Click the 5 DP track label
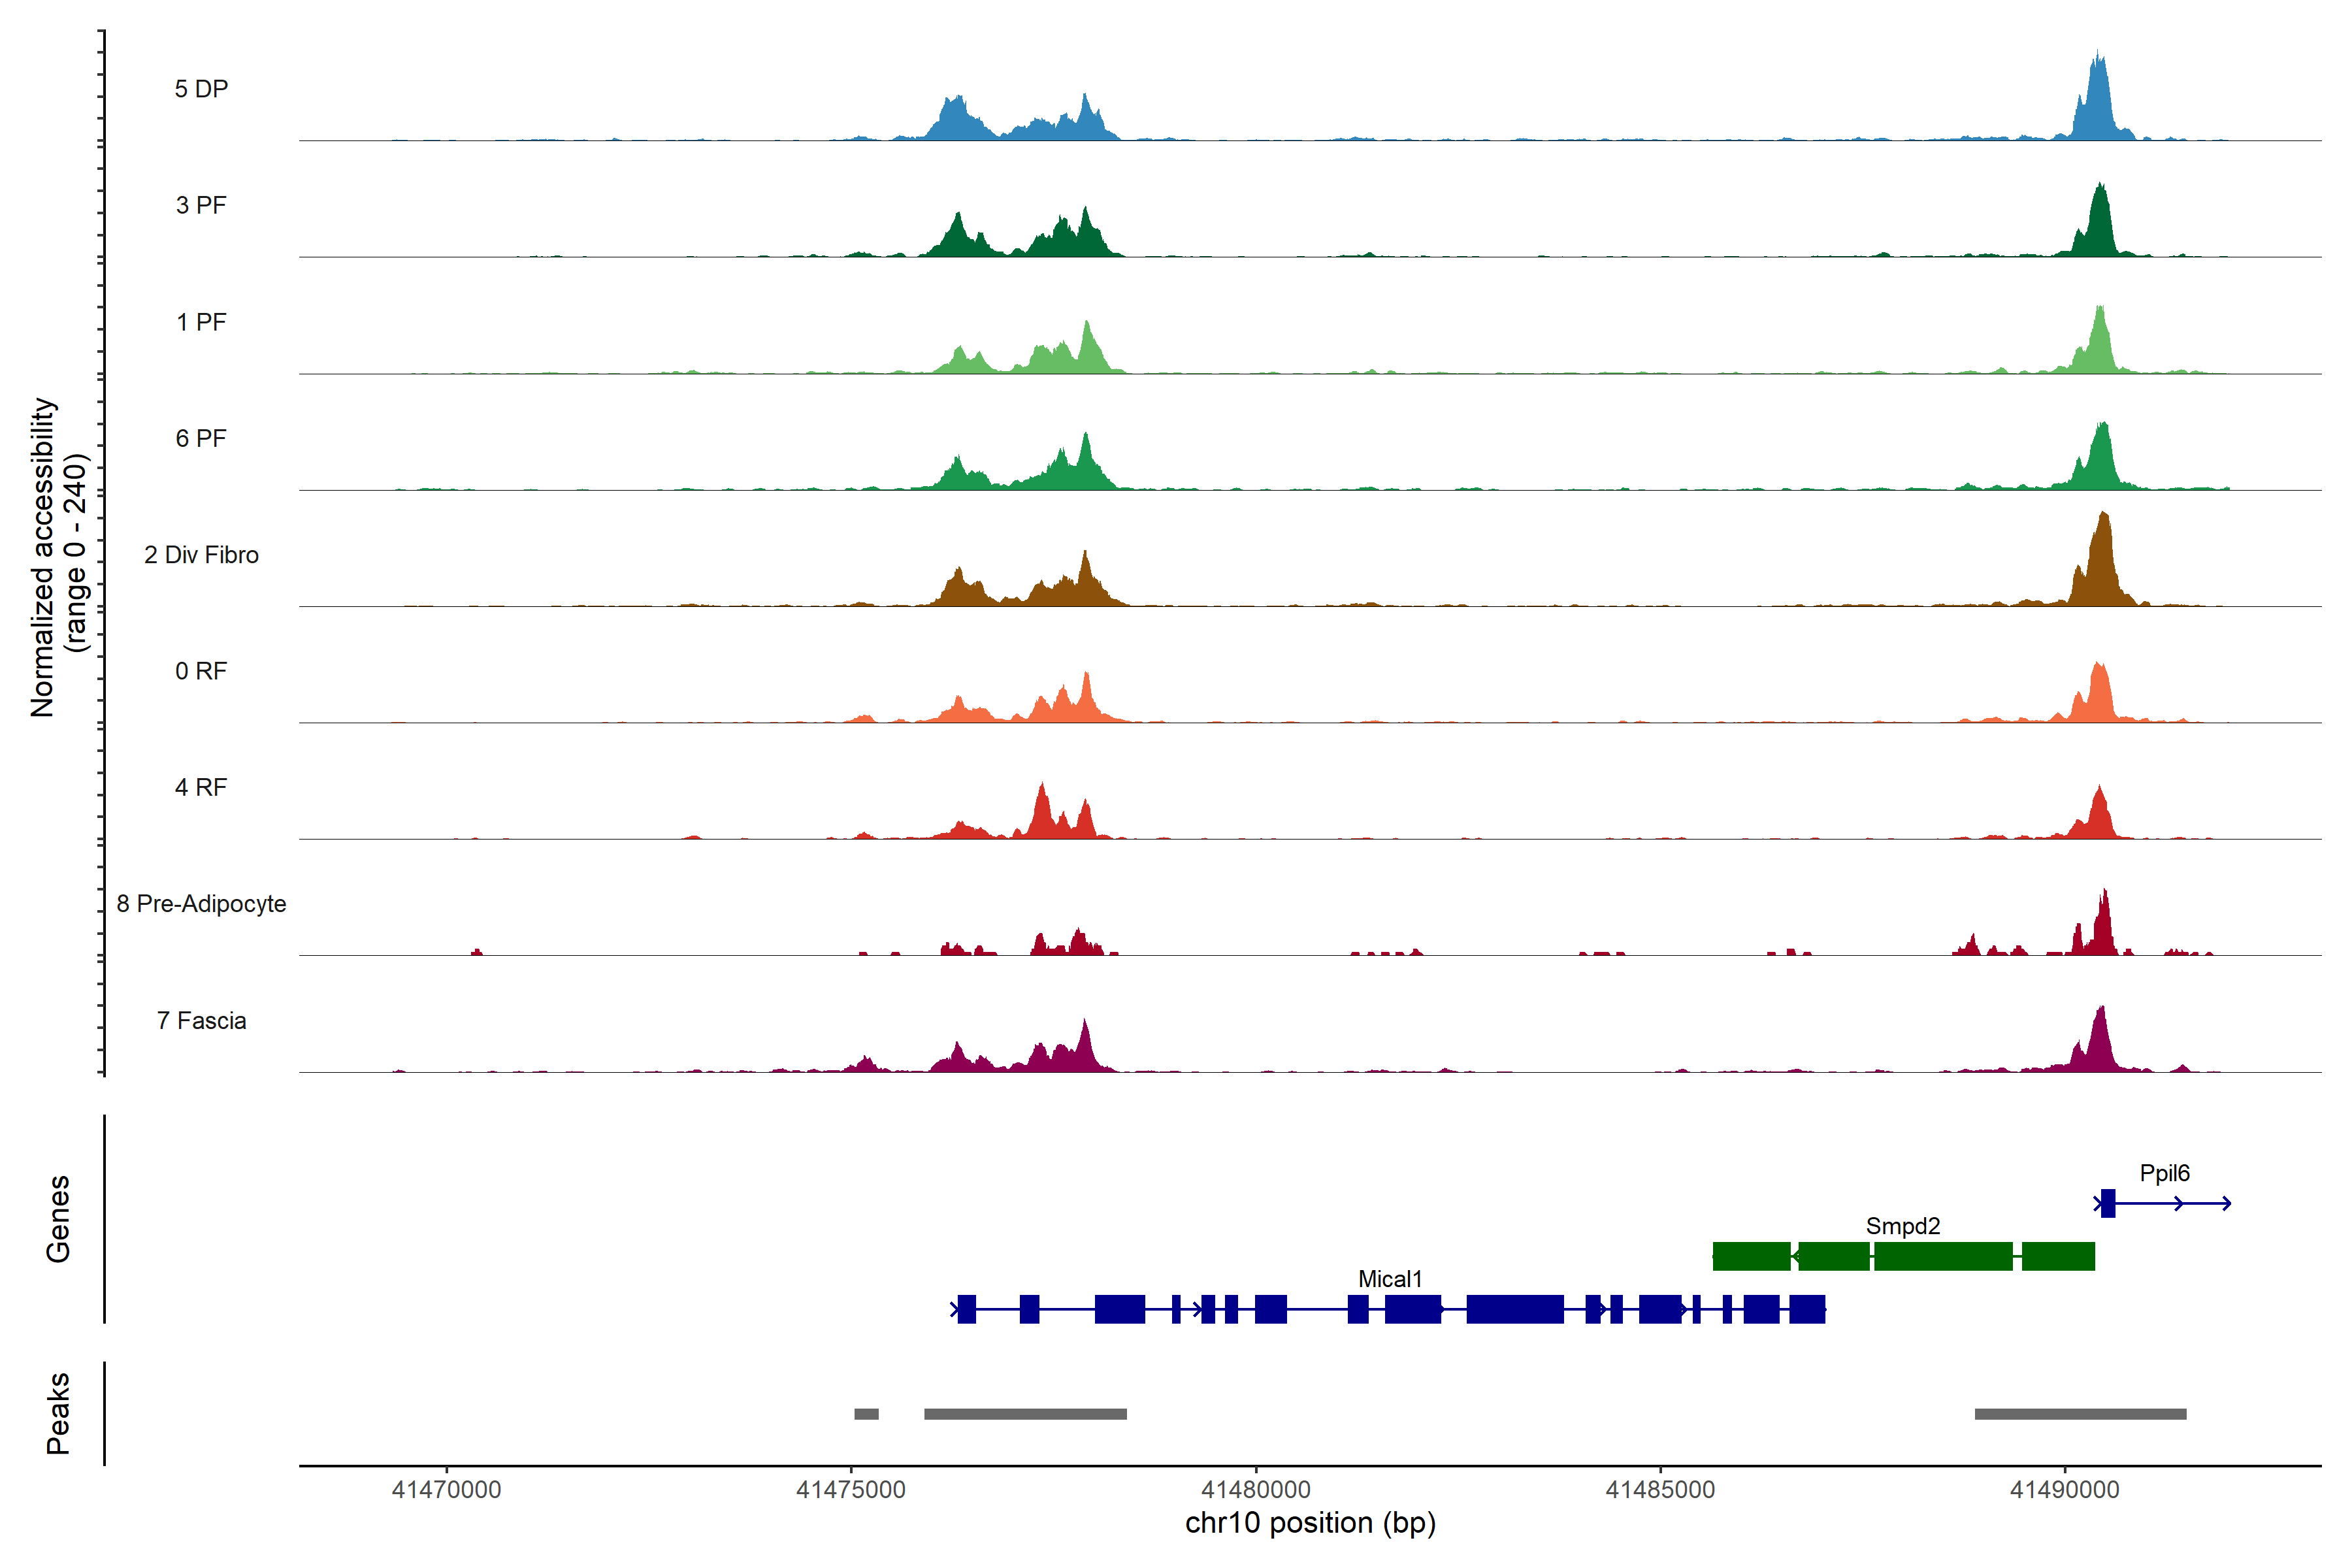 (x=201, y=89)
